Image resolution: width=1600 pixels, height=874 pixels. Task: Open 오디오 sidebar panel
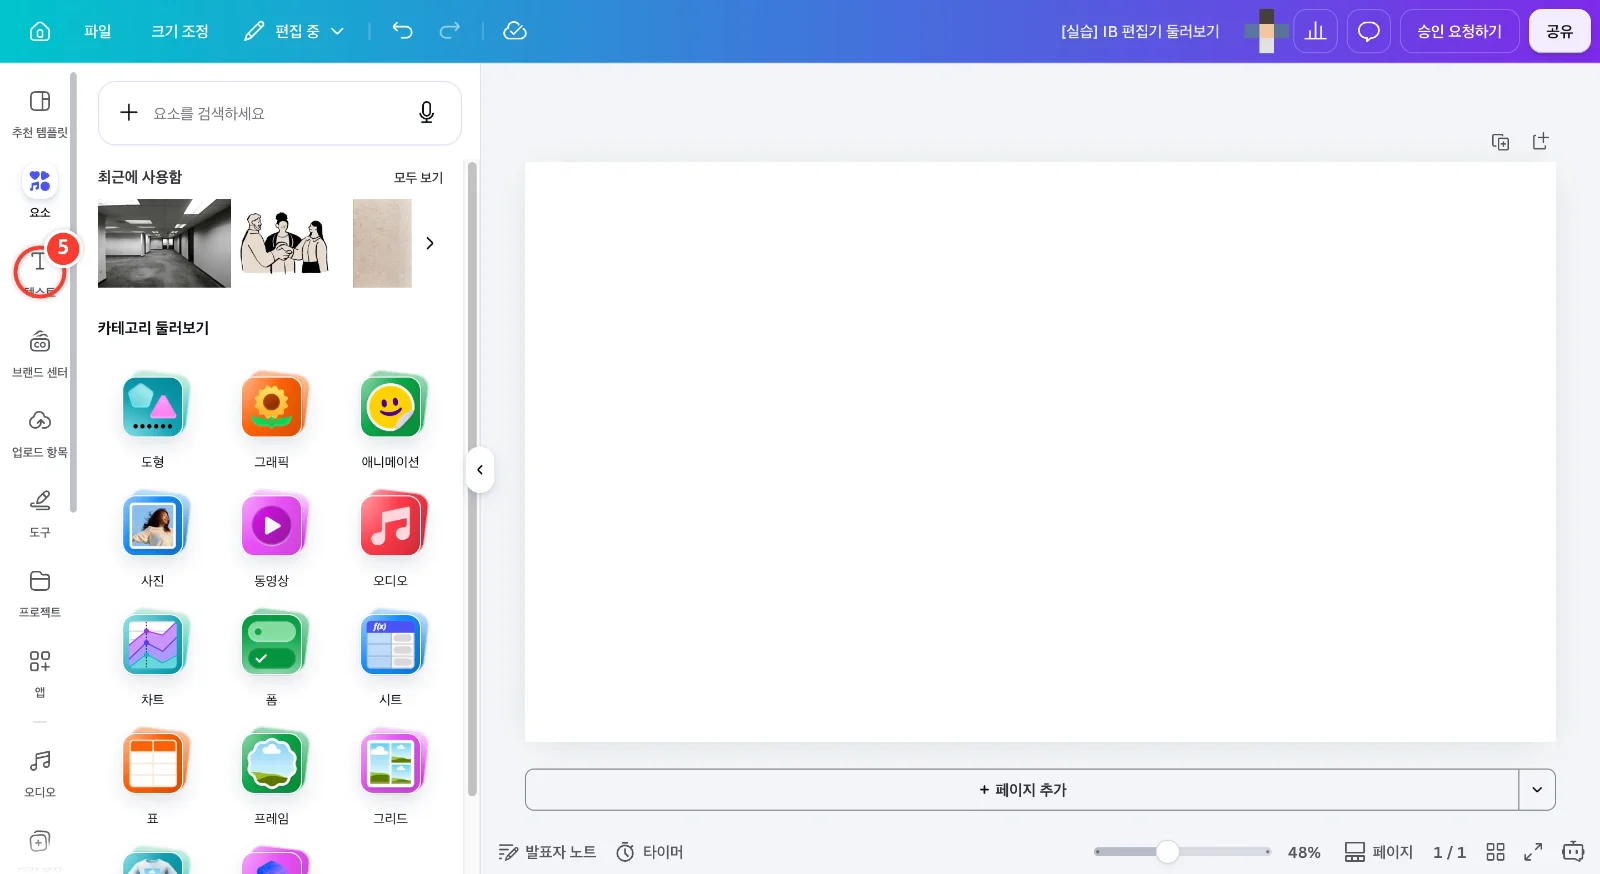tap(40, 773)
